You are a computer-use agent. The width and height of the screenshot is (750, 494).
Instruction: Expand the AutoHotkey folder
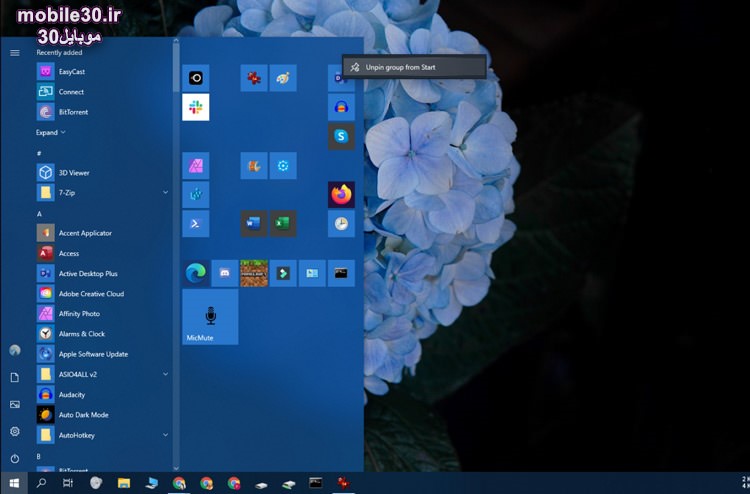pyautogui.click(x=165, y=435)
